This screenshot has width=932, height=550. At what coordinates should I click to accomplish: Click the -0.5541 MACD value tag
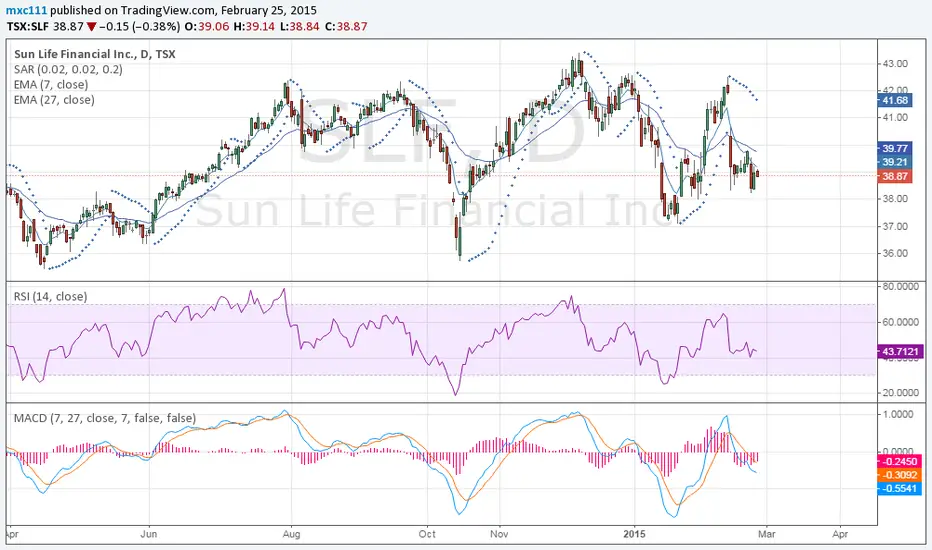[x=900, y=489]
